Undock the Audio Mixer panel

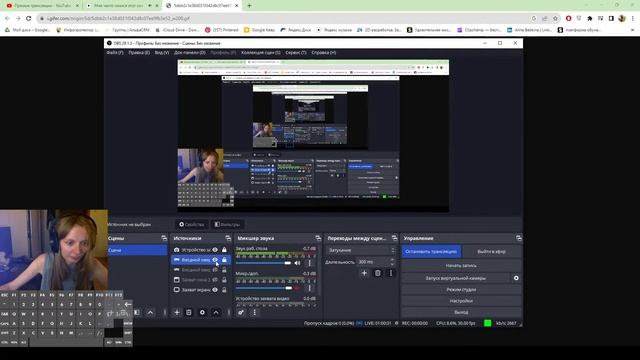318,238
